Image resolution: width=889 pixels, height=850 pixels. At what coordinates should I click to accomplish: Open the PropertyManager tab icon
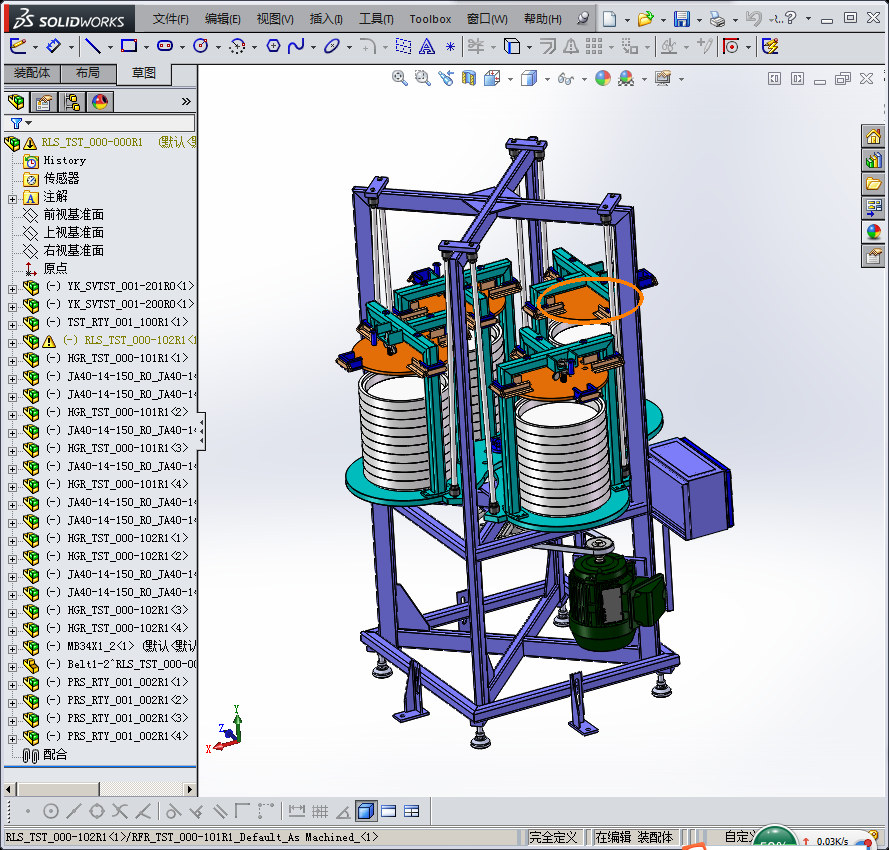pyautogui.click(x=44, y=102)
